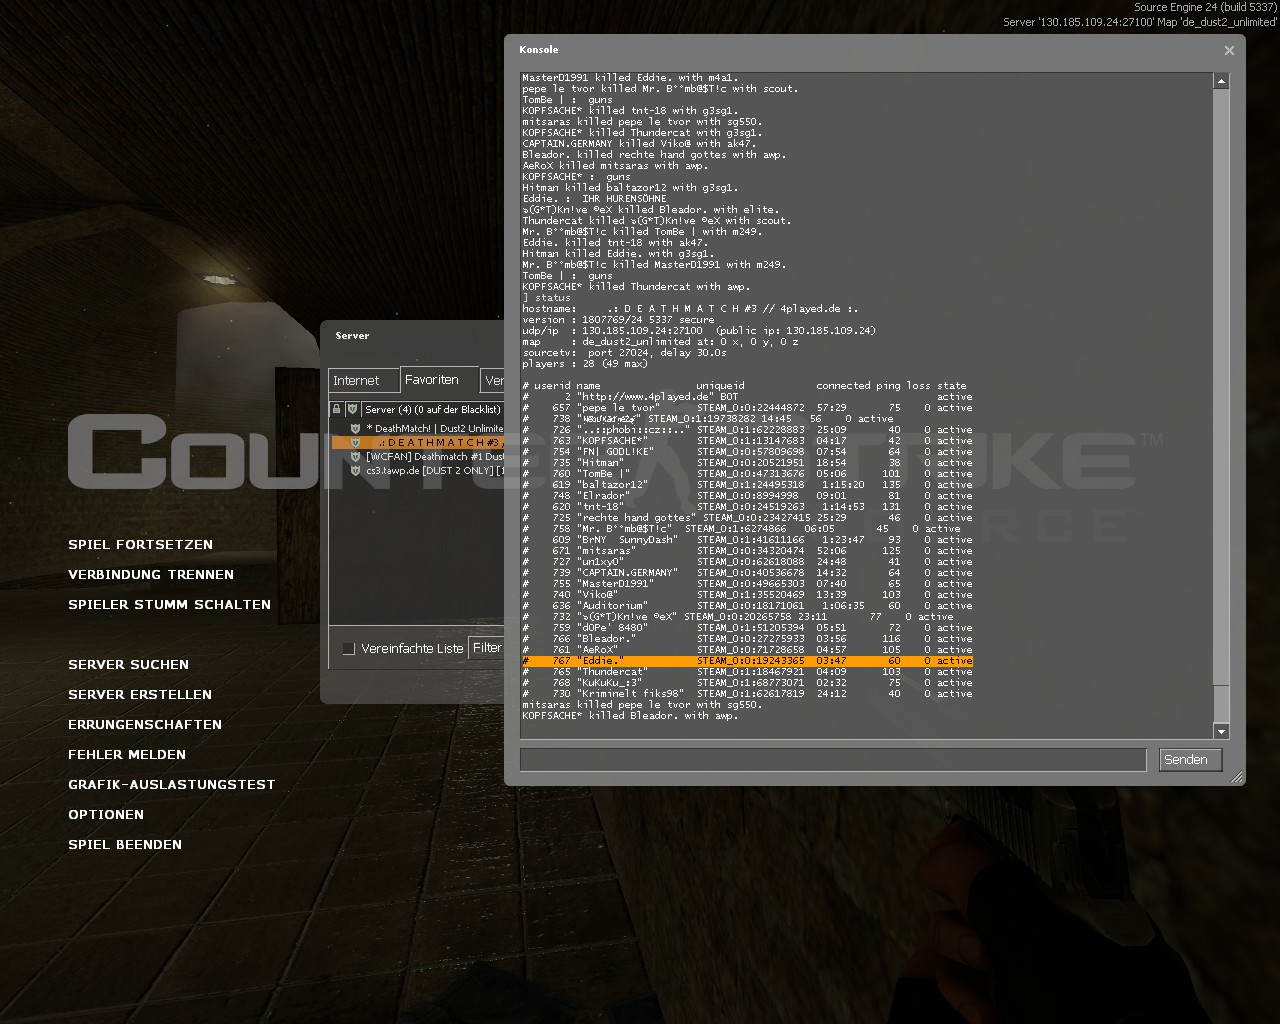Start the Grafik-Auslastungstest
The width and height of the screenshot is (1280, 1024).
[171, 785]
